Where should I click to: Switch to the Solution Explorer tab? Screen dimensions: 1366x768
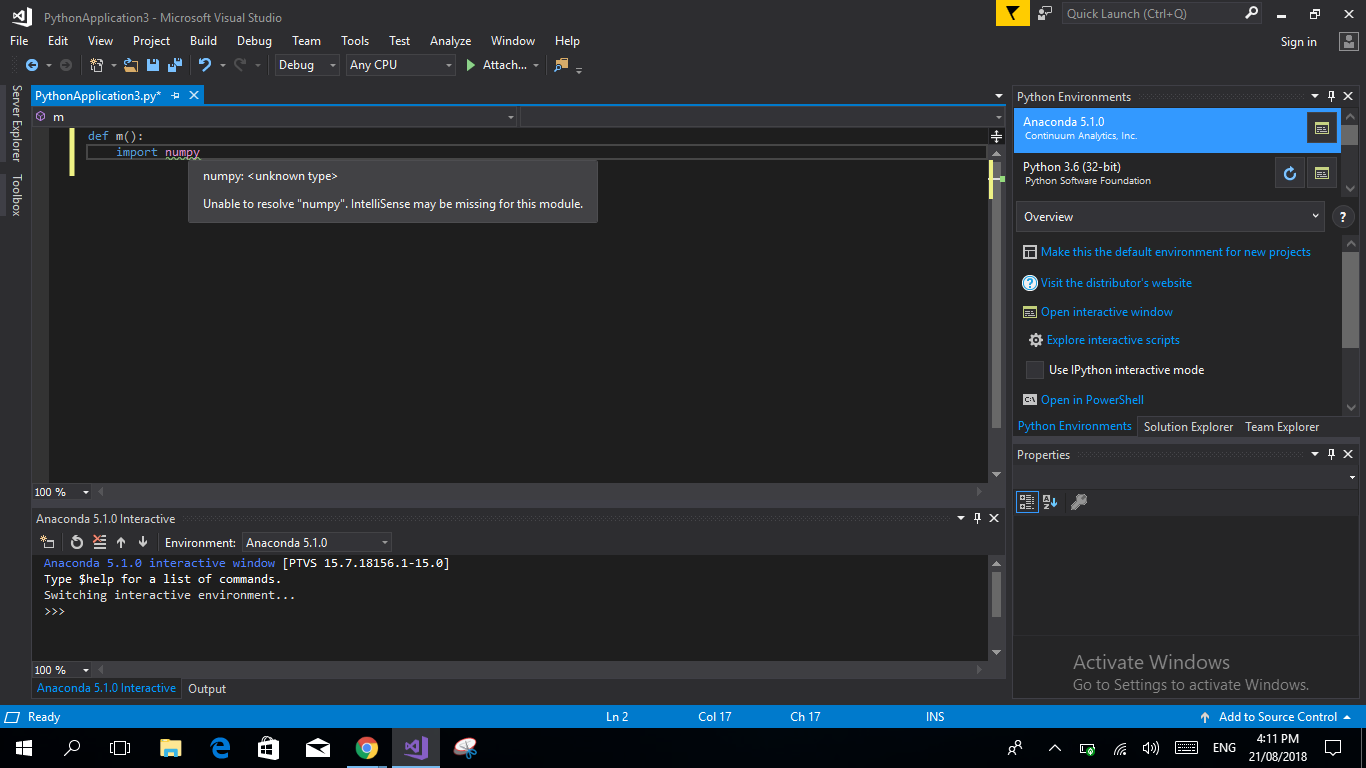pyautogui.click(x=1188, y=426)
